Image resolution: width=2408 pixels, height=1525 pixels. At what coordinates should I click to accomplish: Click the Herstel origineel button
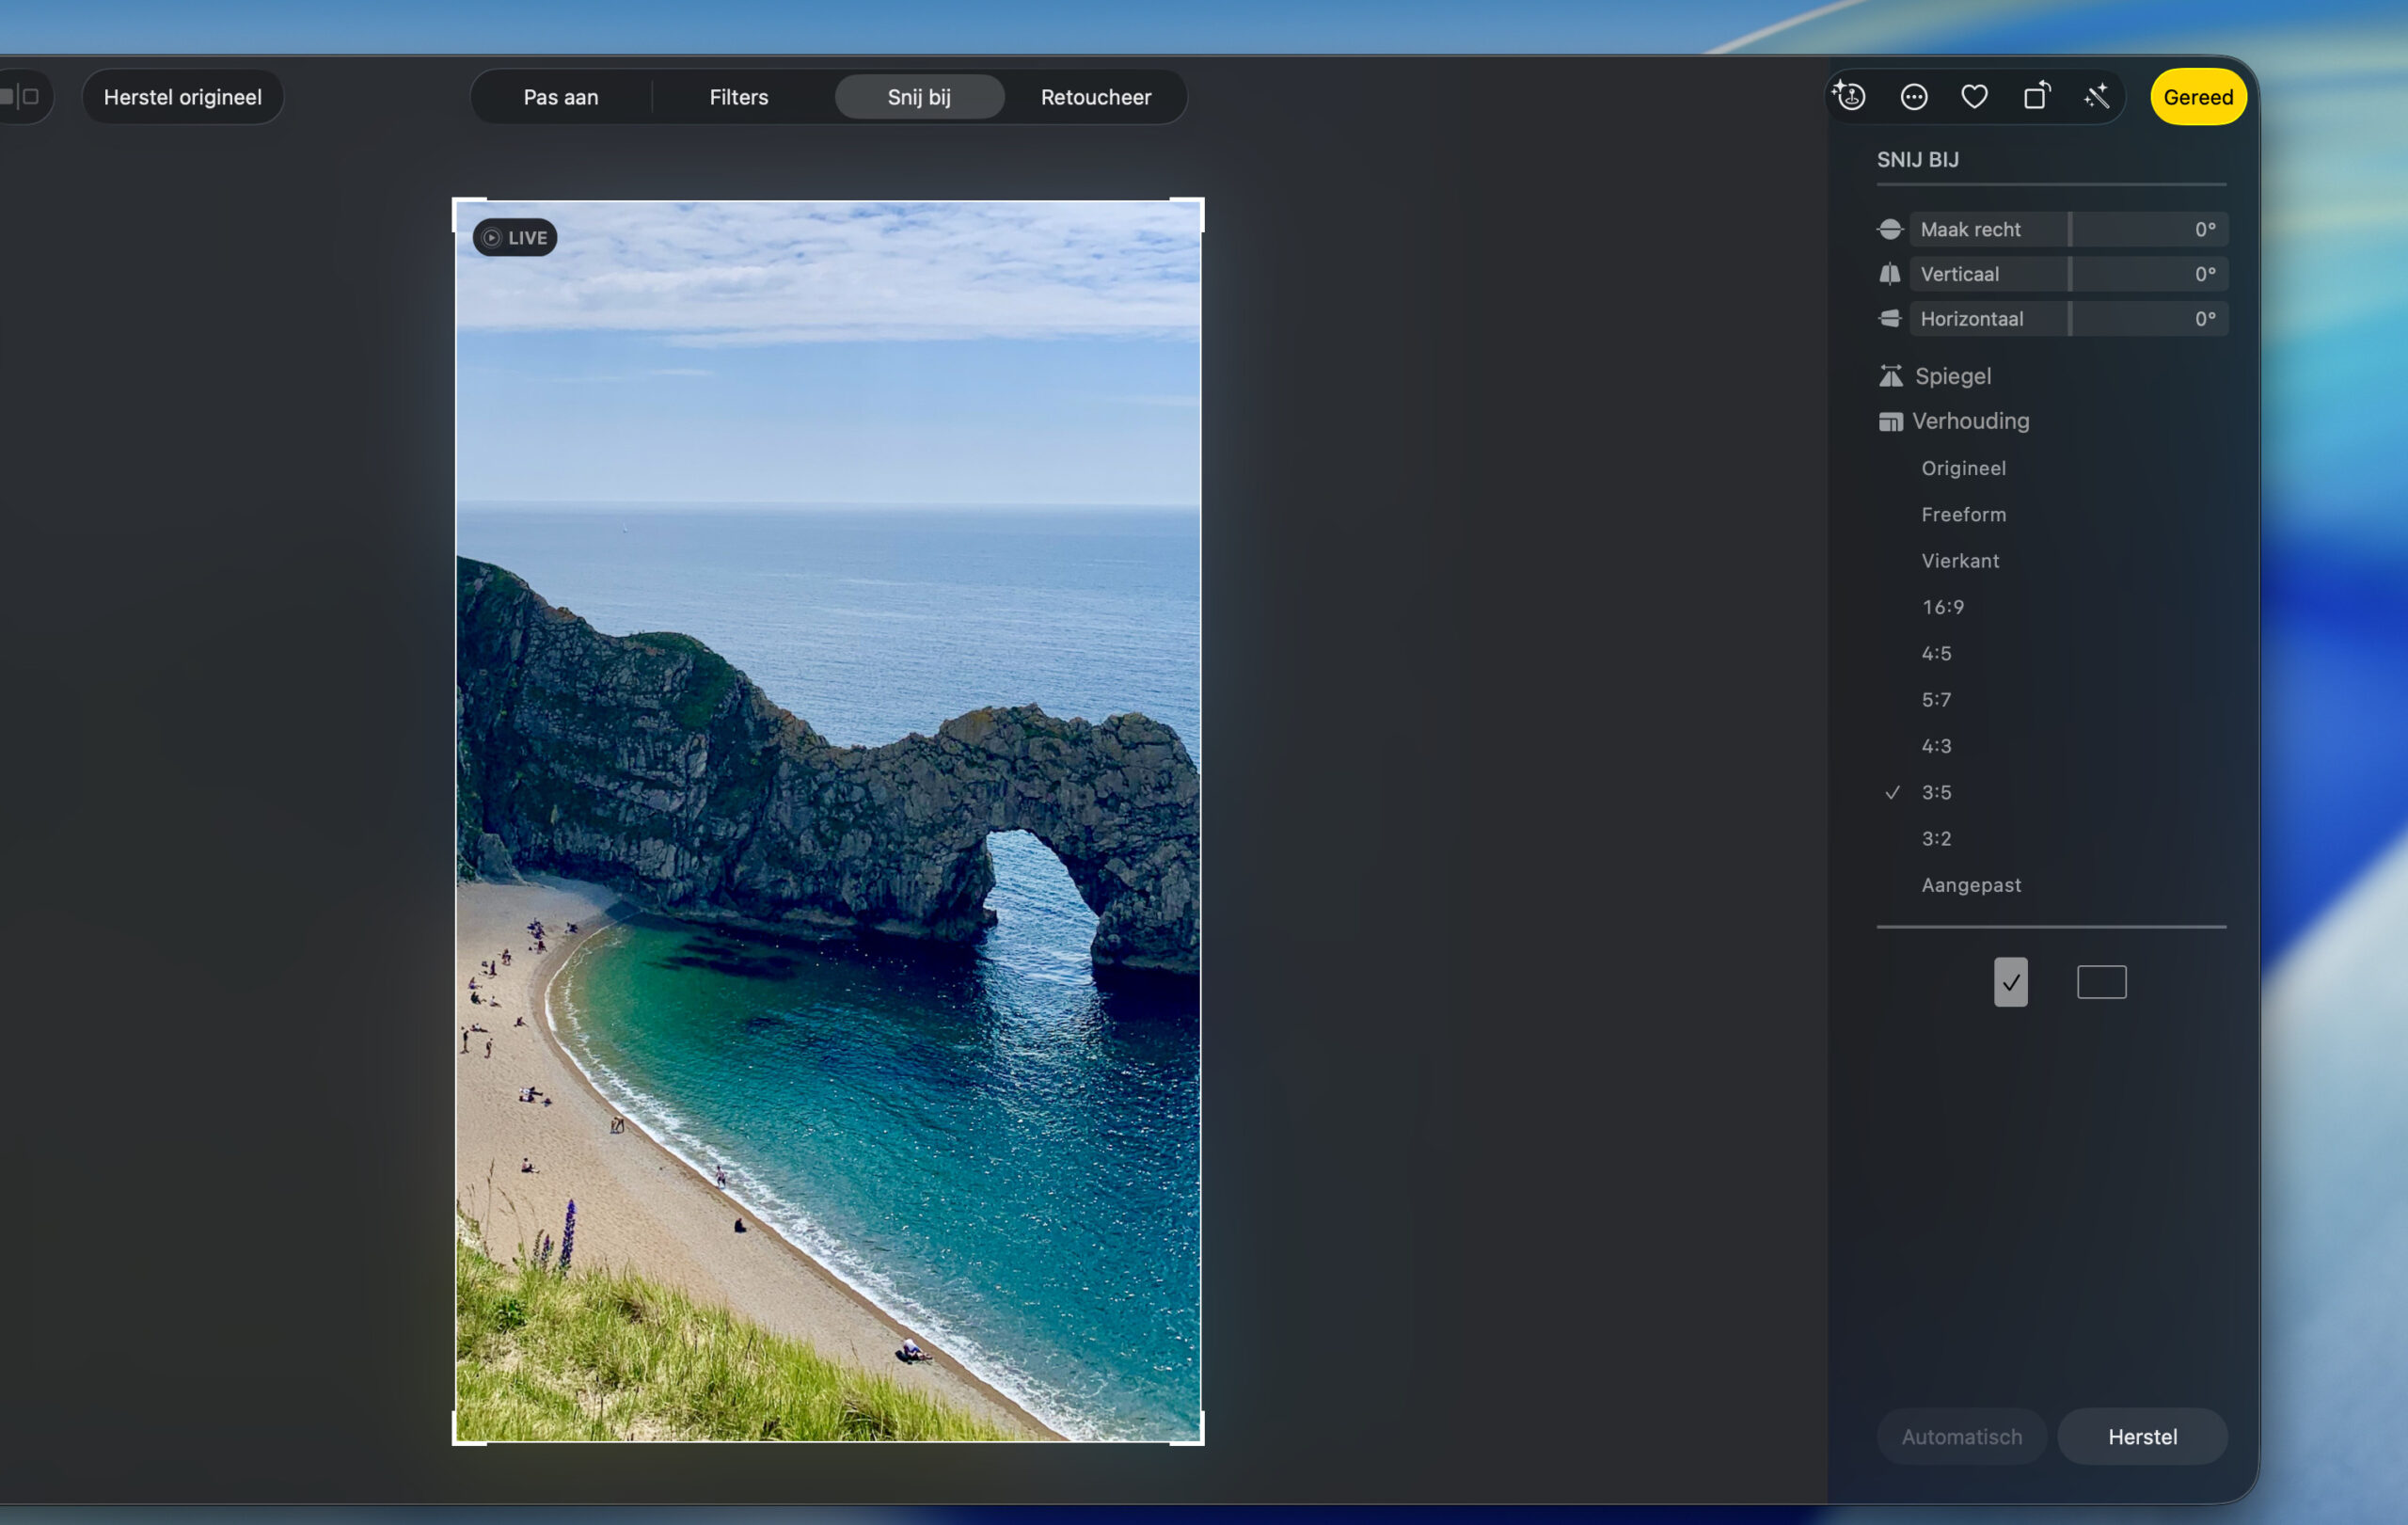pyautogui.click(x=183, y=97)
